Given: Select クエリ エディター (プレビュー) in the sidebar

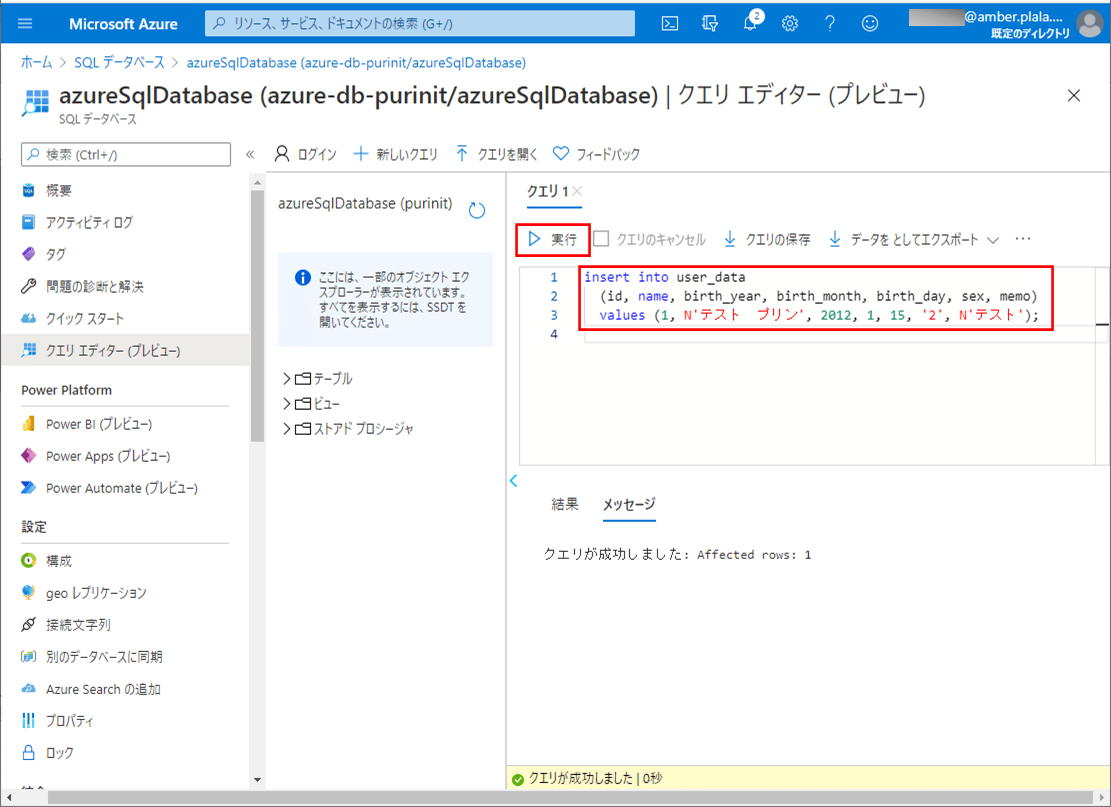Looking at the screenshot, I should 125,350.
